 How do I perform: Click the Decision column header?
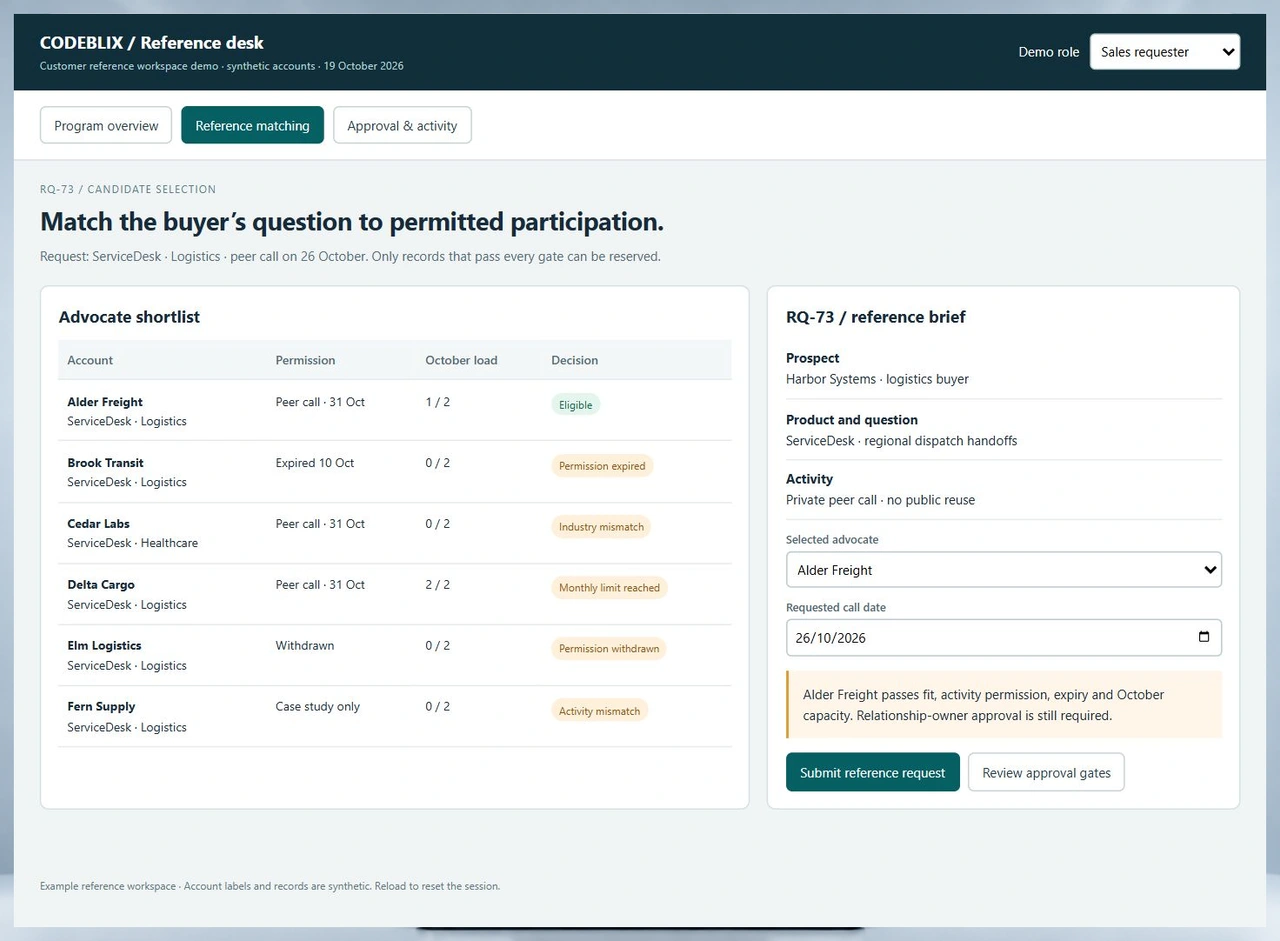pyautogui.click(x=574, y=360)
